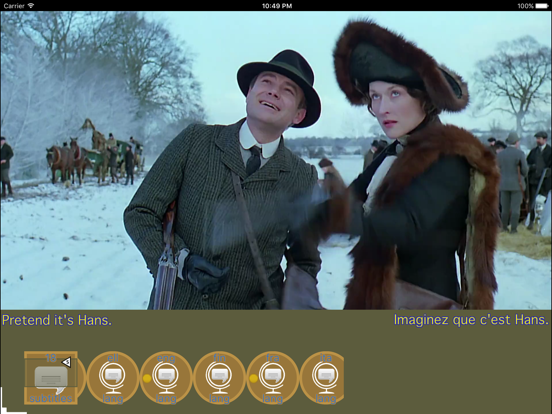Viewport: 552px width, 414px height.
Task: Tap the French subtitle 'Imaginez que c'est Hans.'
Action: click(x=471, y=320)
